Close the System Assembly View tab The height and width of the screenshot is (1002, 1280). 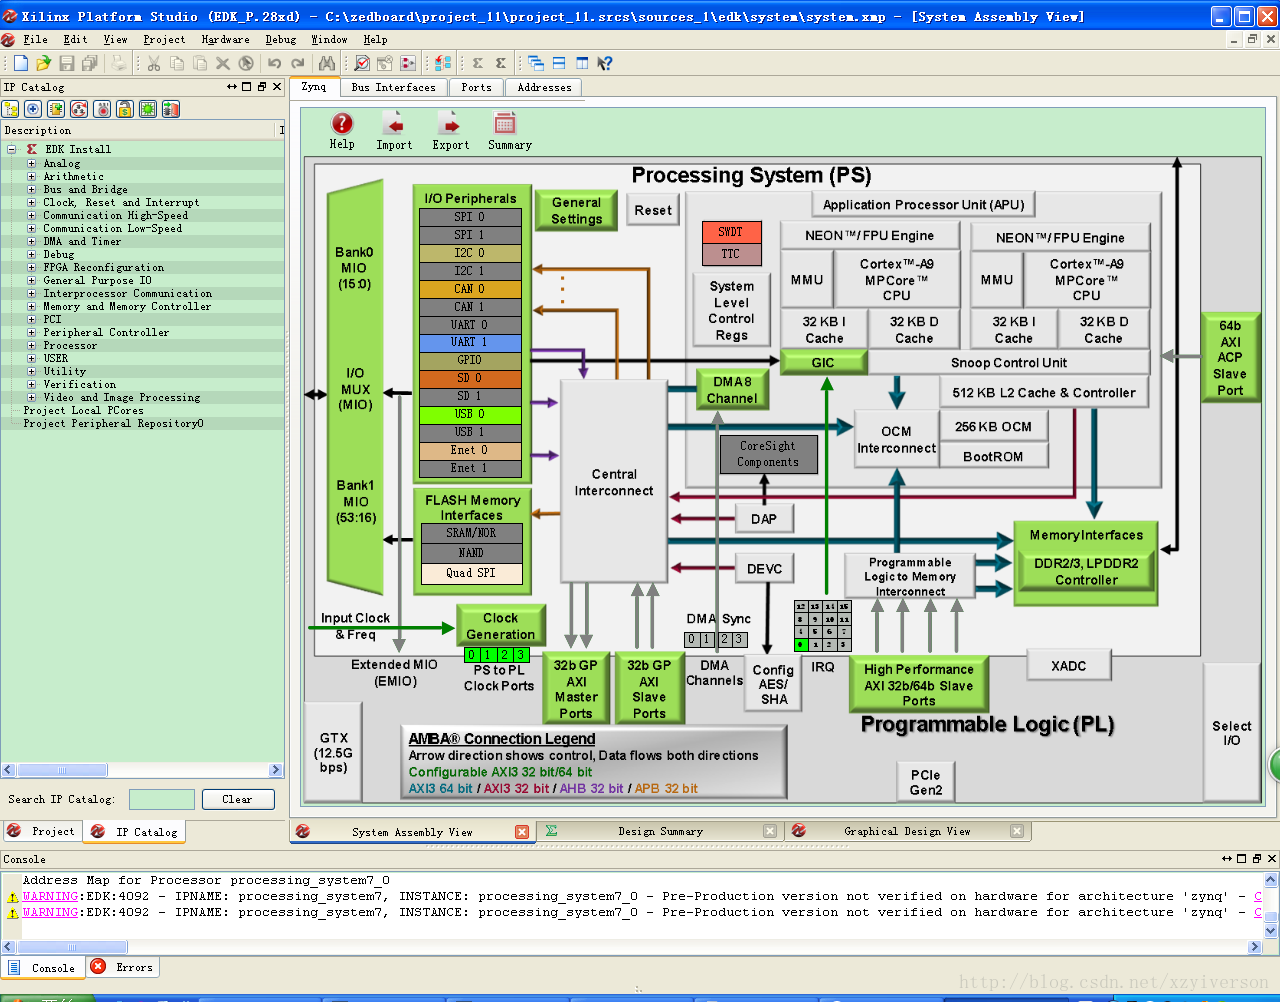coord(522,832)
